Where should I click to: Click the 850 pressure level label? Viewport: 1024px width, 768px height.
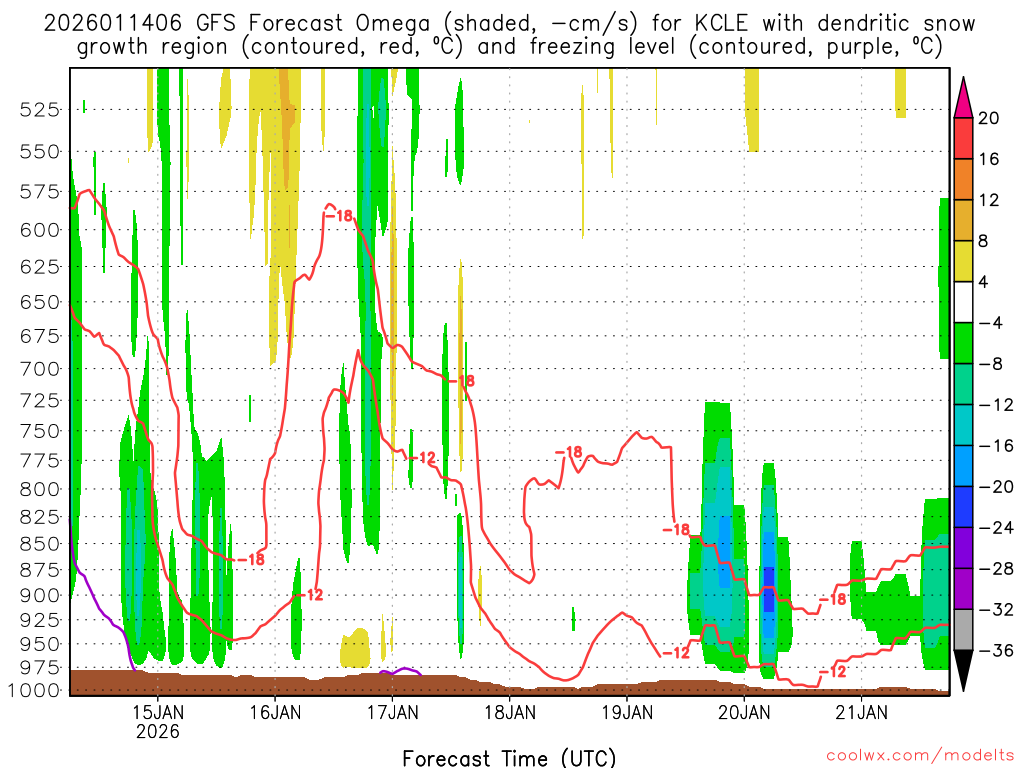[40, 544]
